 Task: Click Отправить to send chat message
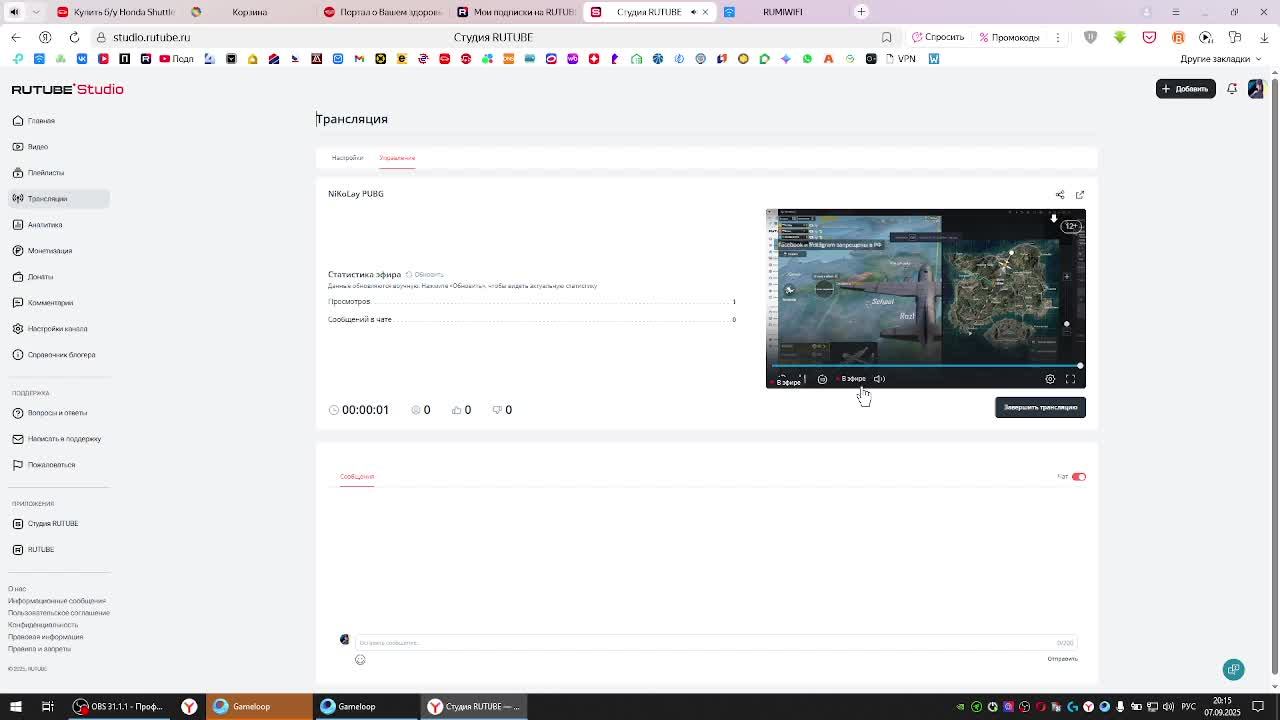click(1062, 659)
